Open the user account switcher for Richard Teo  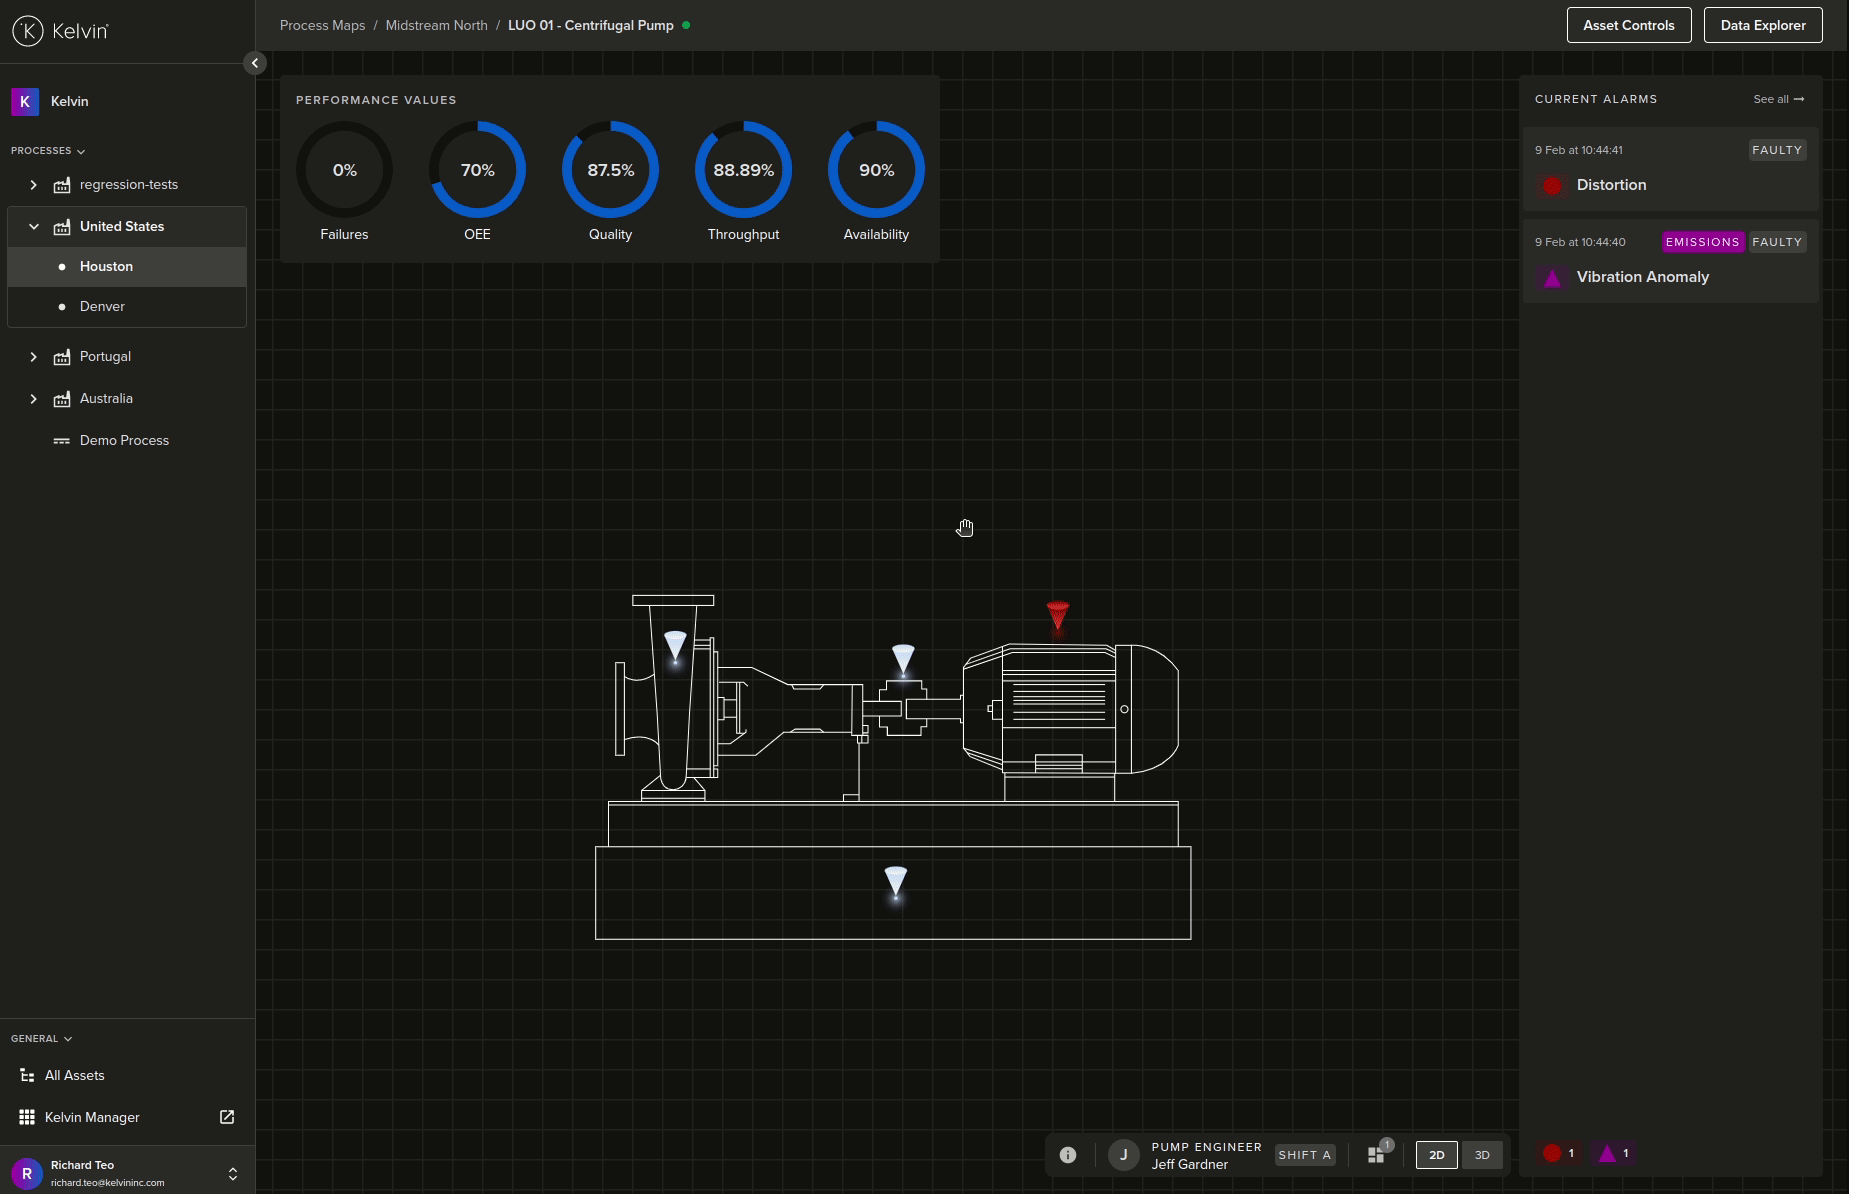tap(233, 1174)
